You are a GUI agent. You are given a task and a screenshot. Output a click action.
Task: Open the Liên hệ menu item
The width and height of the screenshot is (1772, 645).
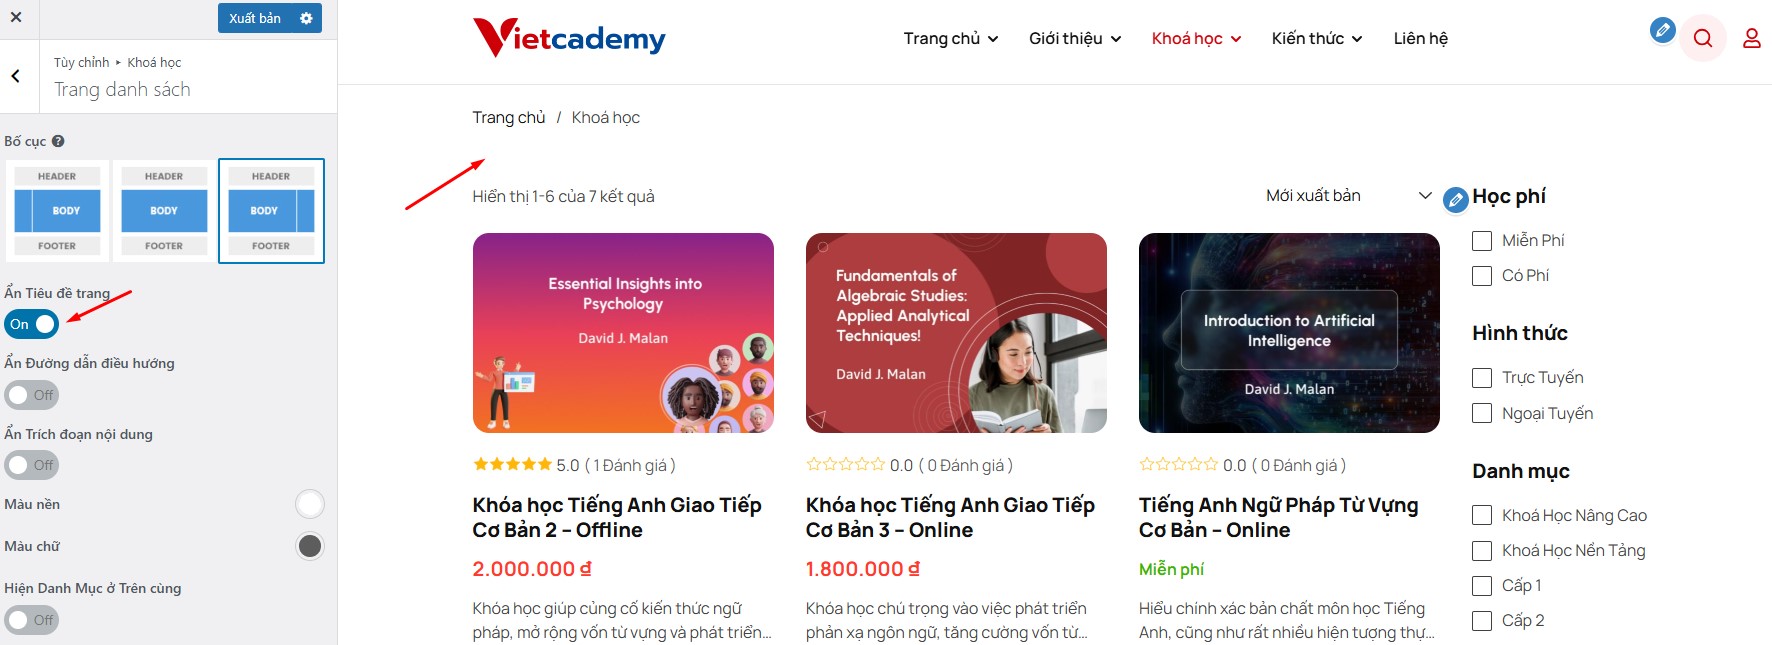1420,39
